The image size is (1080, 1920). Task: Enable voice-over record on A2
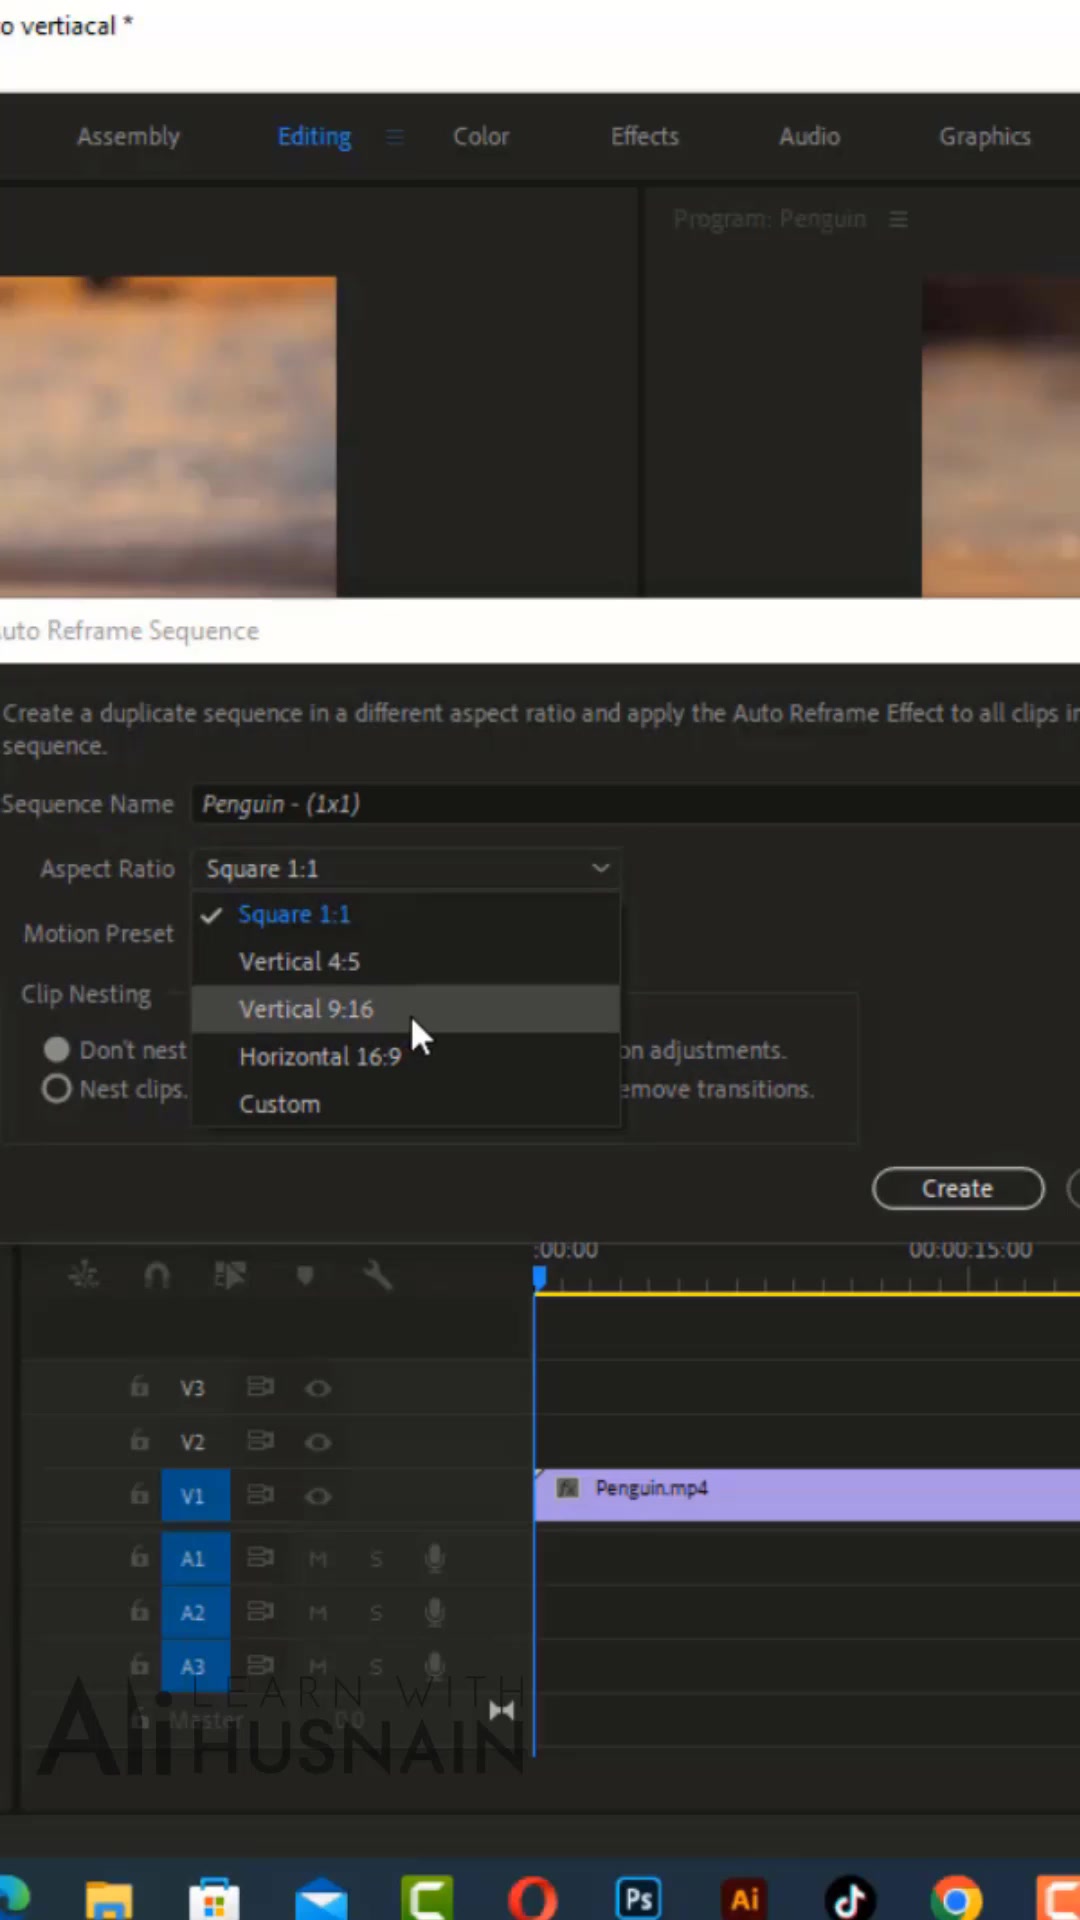click(x=434, y=1612)
